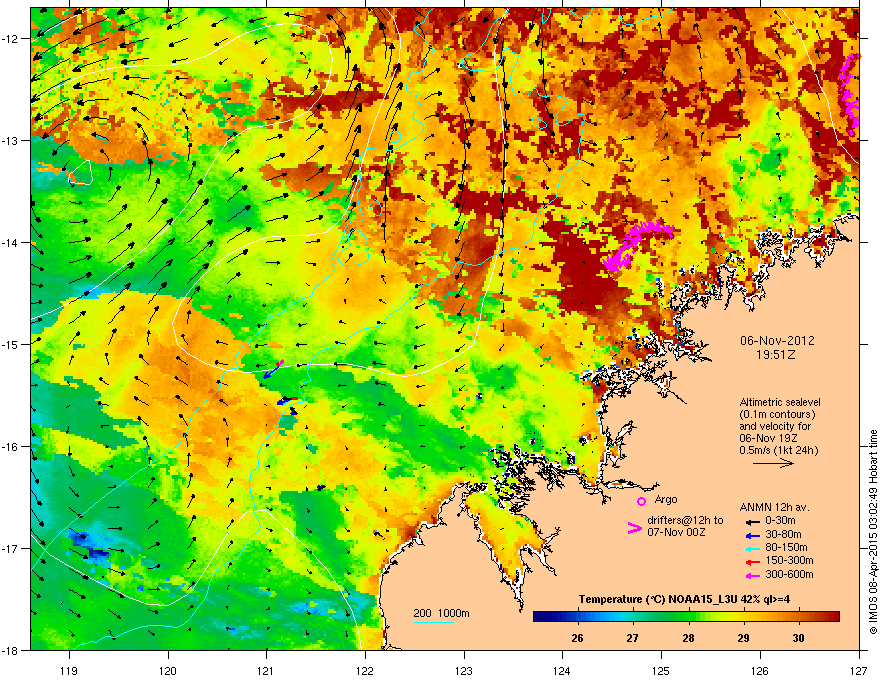Image resolution: width=880 pixels, height=680 pixels.
Task: Click the magenta arrow beside 300-600m
Action: click(x=752, y=575)
